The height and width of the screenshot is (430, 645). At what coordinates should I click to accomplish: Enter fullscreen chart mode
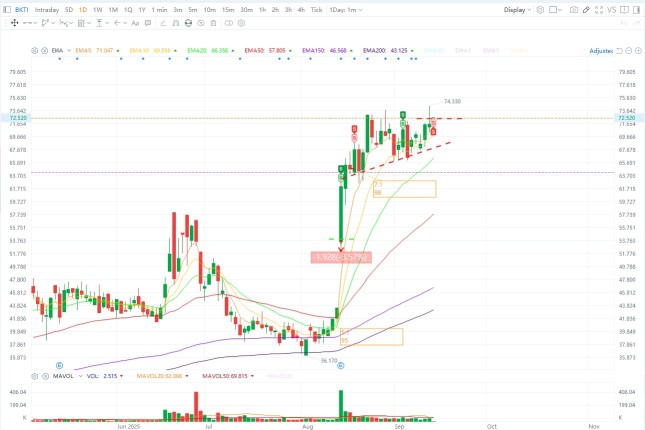pos(599,9)
